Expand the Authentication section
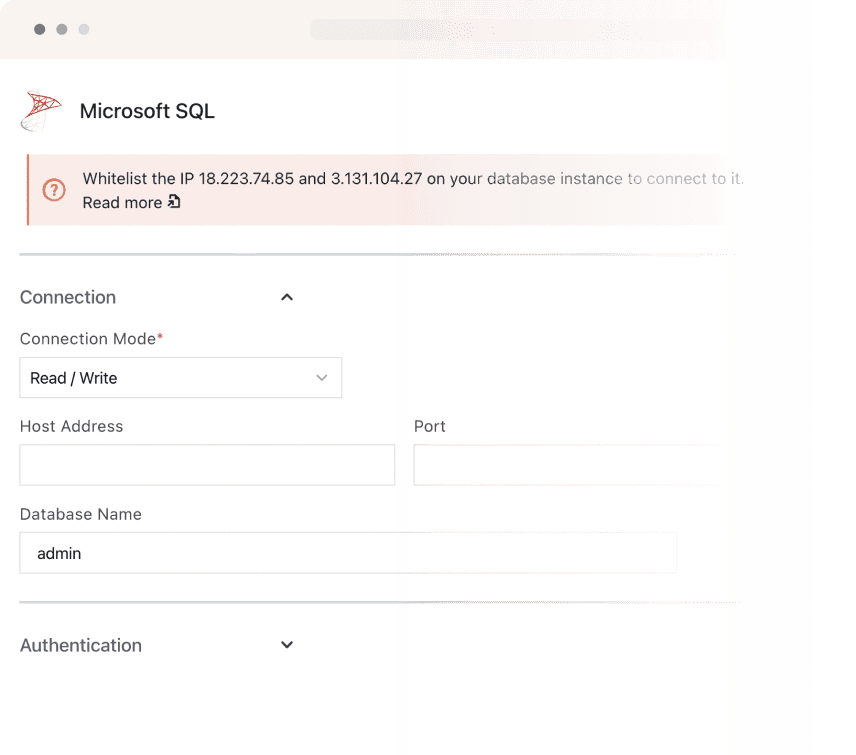This screenshot has width=856, height=755. pyautogui.click(x=287, y=645)
